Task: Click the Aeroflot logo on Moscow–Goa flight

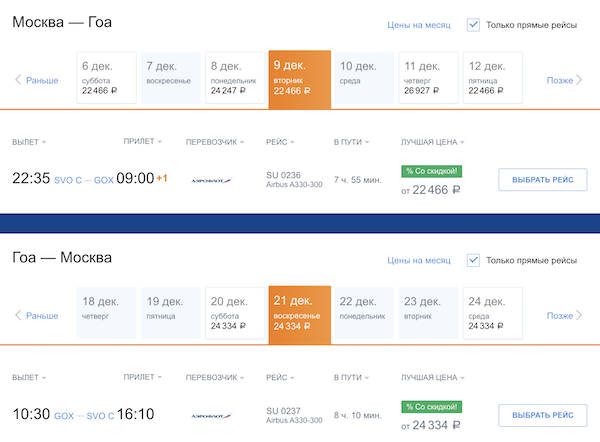Action: pos(211,180)
